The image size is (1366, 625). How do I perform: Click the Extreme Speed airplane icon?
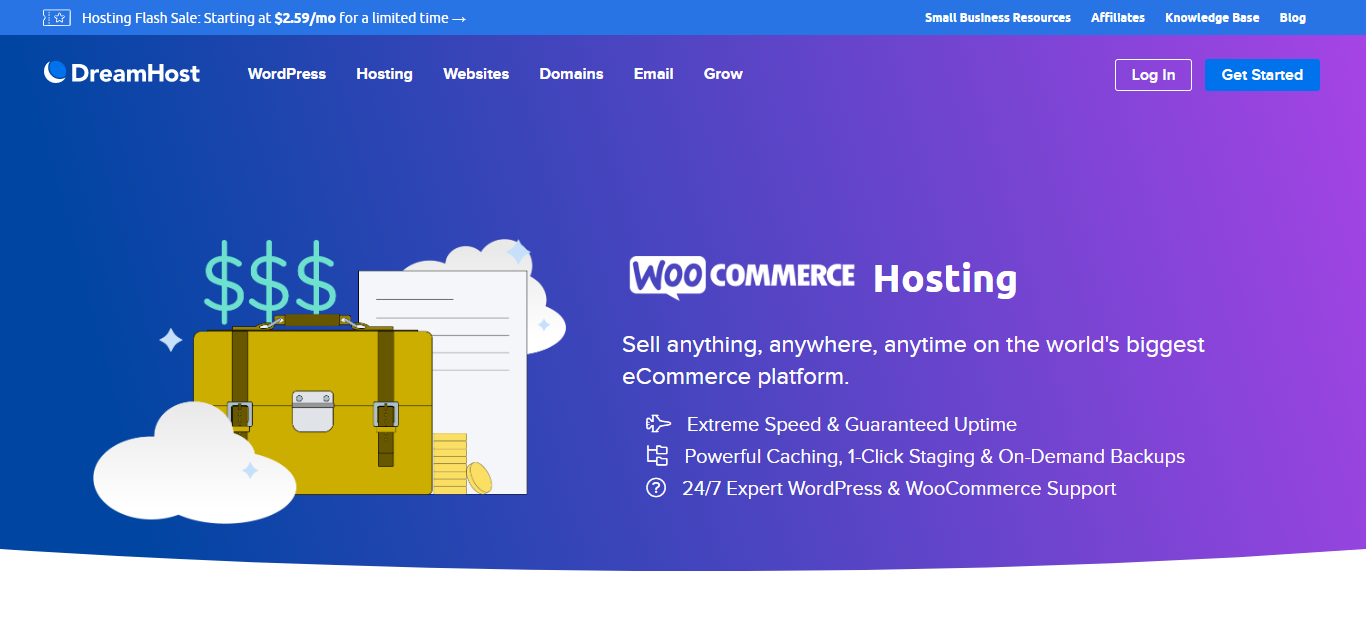(x=657, y=424)
